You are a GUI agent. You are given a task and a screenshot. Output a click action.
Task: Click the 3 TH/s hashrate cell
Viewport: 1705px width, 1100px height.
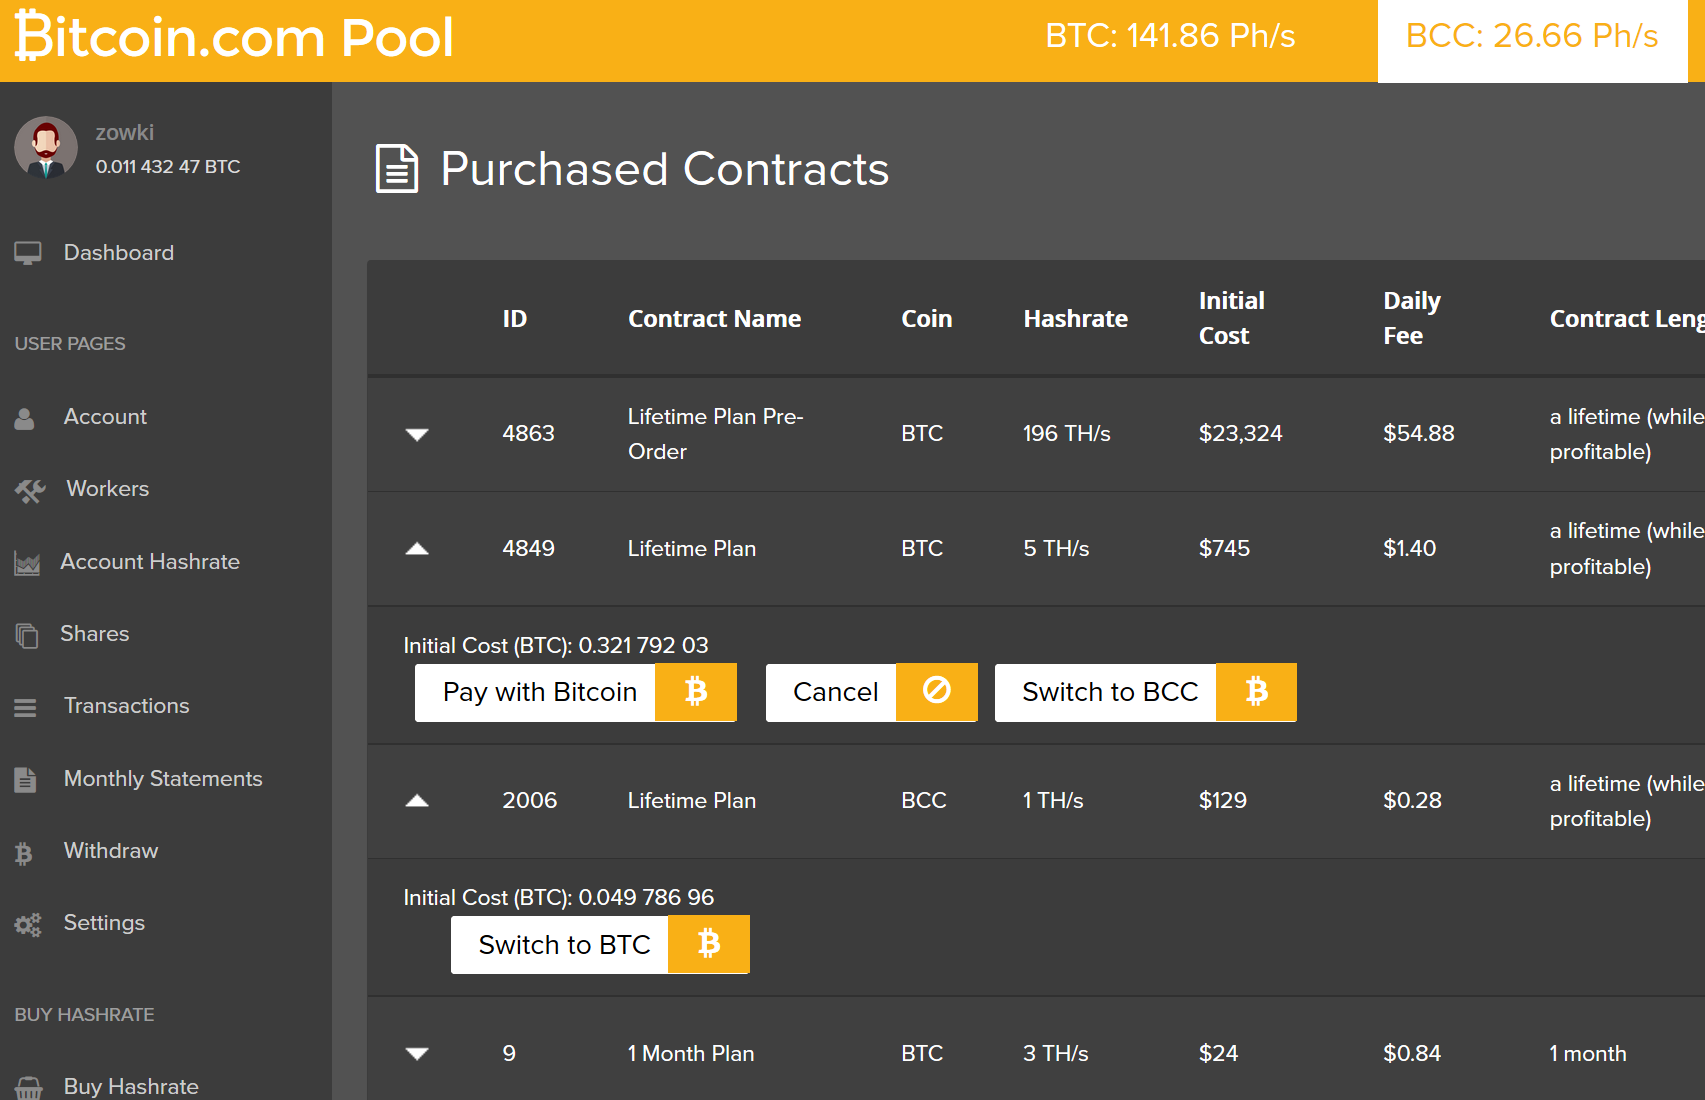pos(1056,1054)
